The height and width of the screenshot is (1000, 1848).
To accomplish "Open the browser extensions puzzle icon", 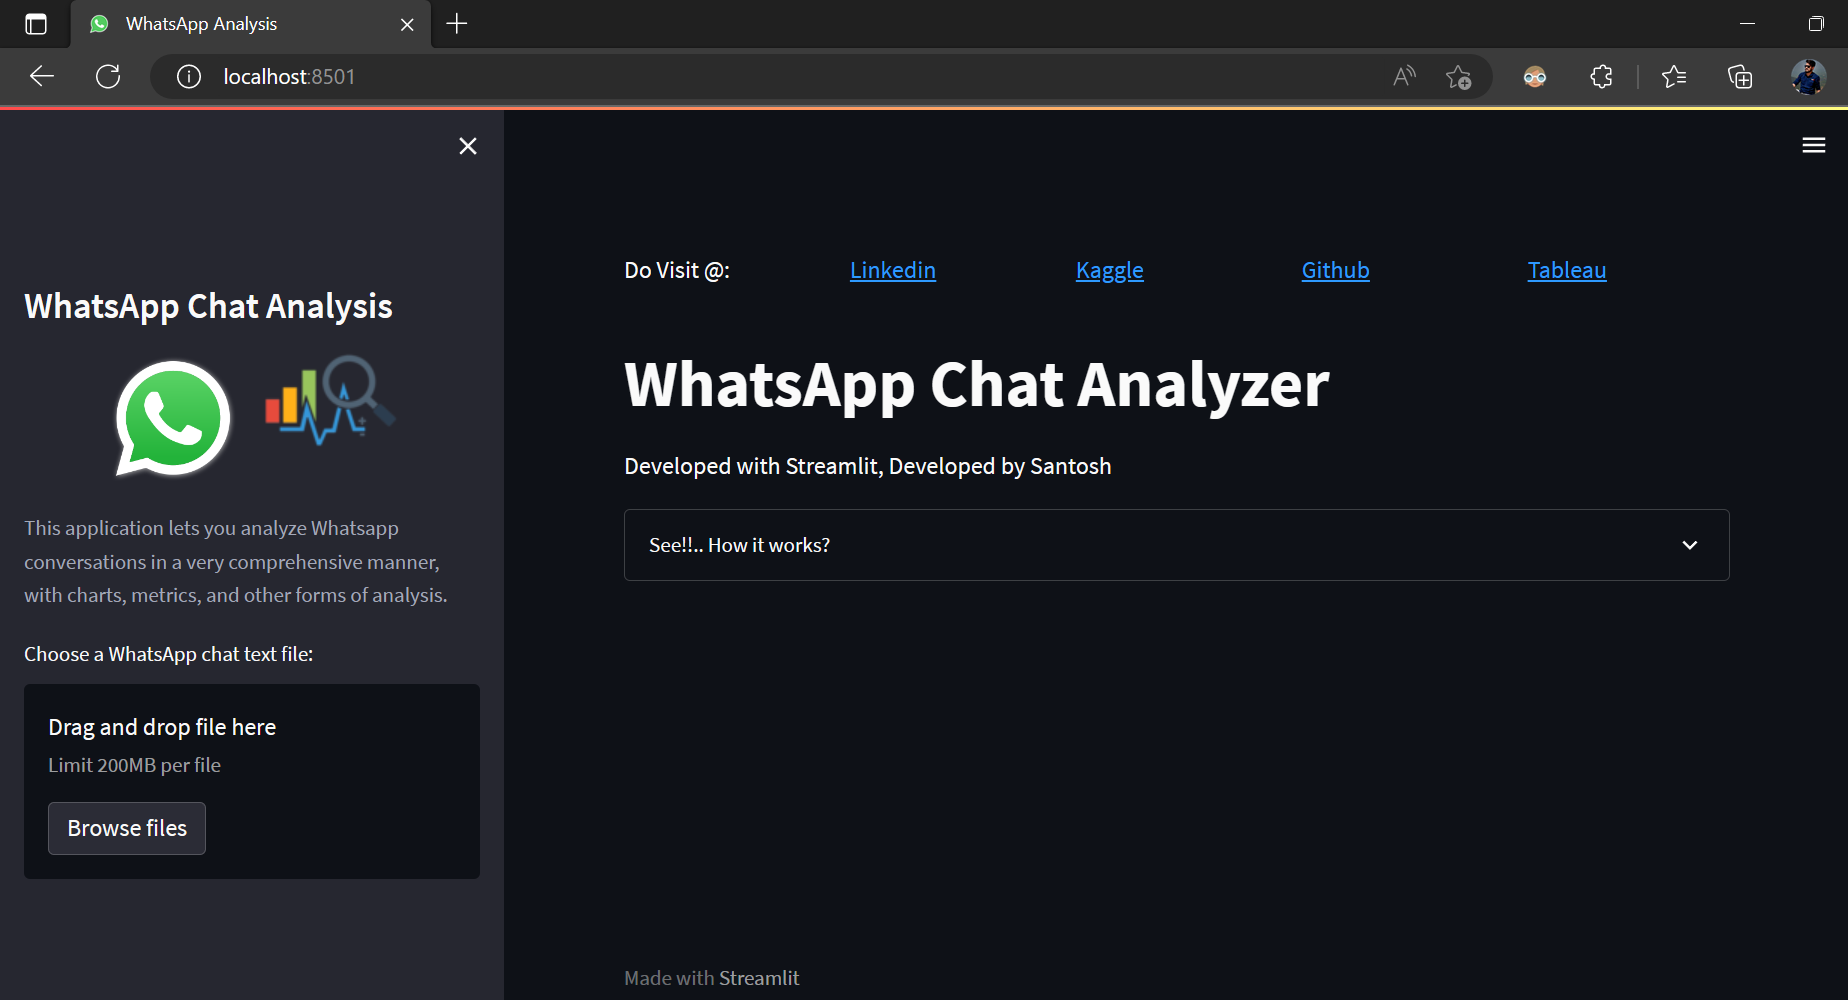I will pyautogui.click(x=1601, y=76).
